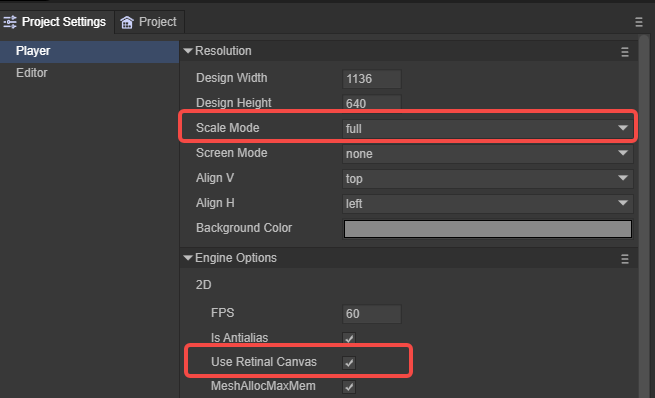Open the Engine Options section menu icon
The height and width of the screenshot is (398, 655).
click(x=625, y=259)
